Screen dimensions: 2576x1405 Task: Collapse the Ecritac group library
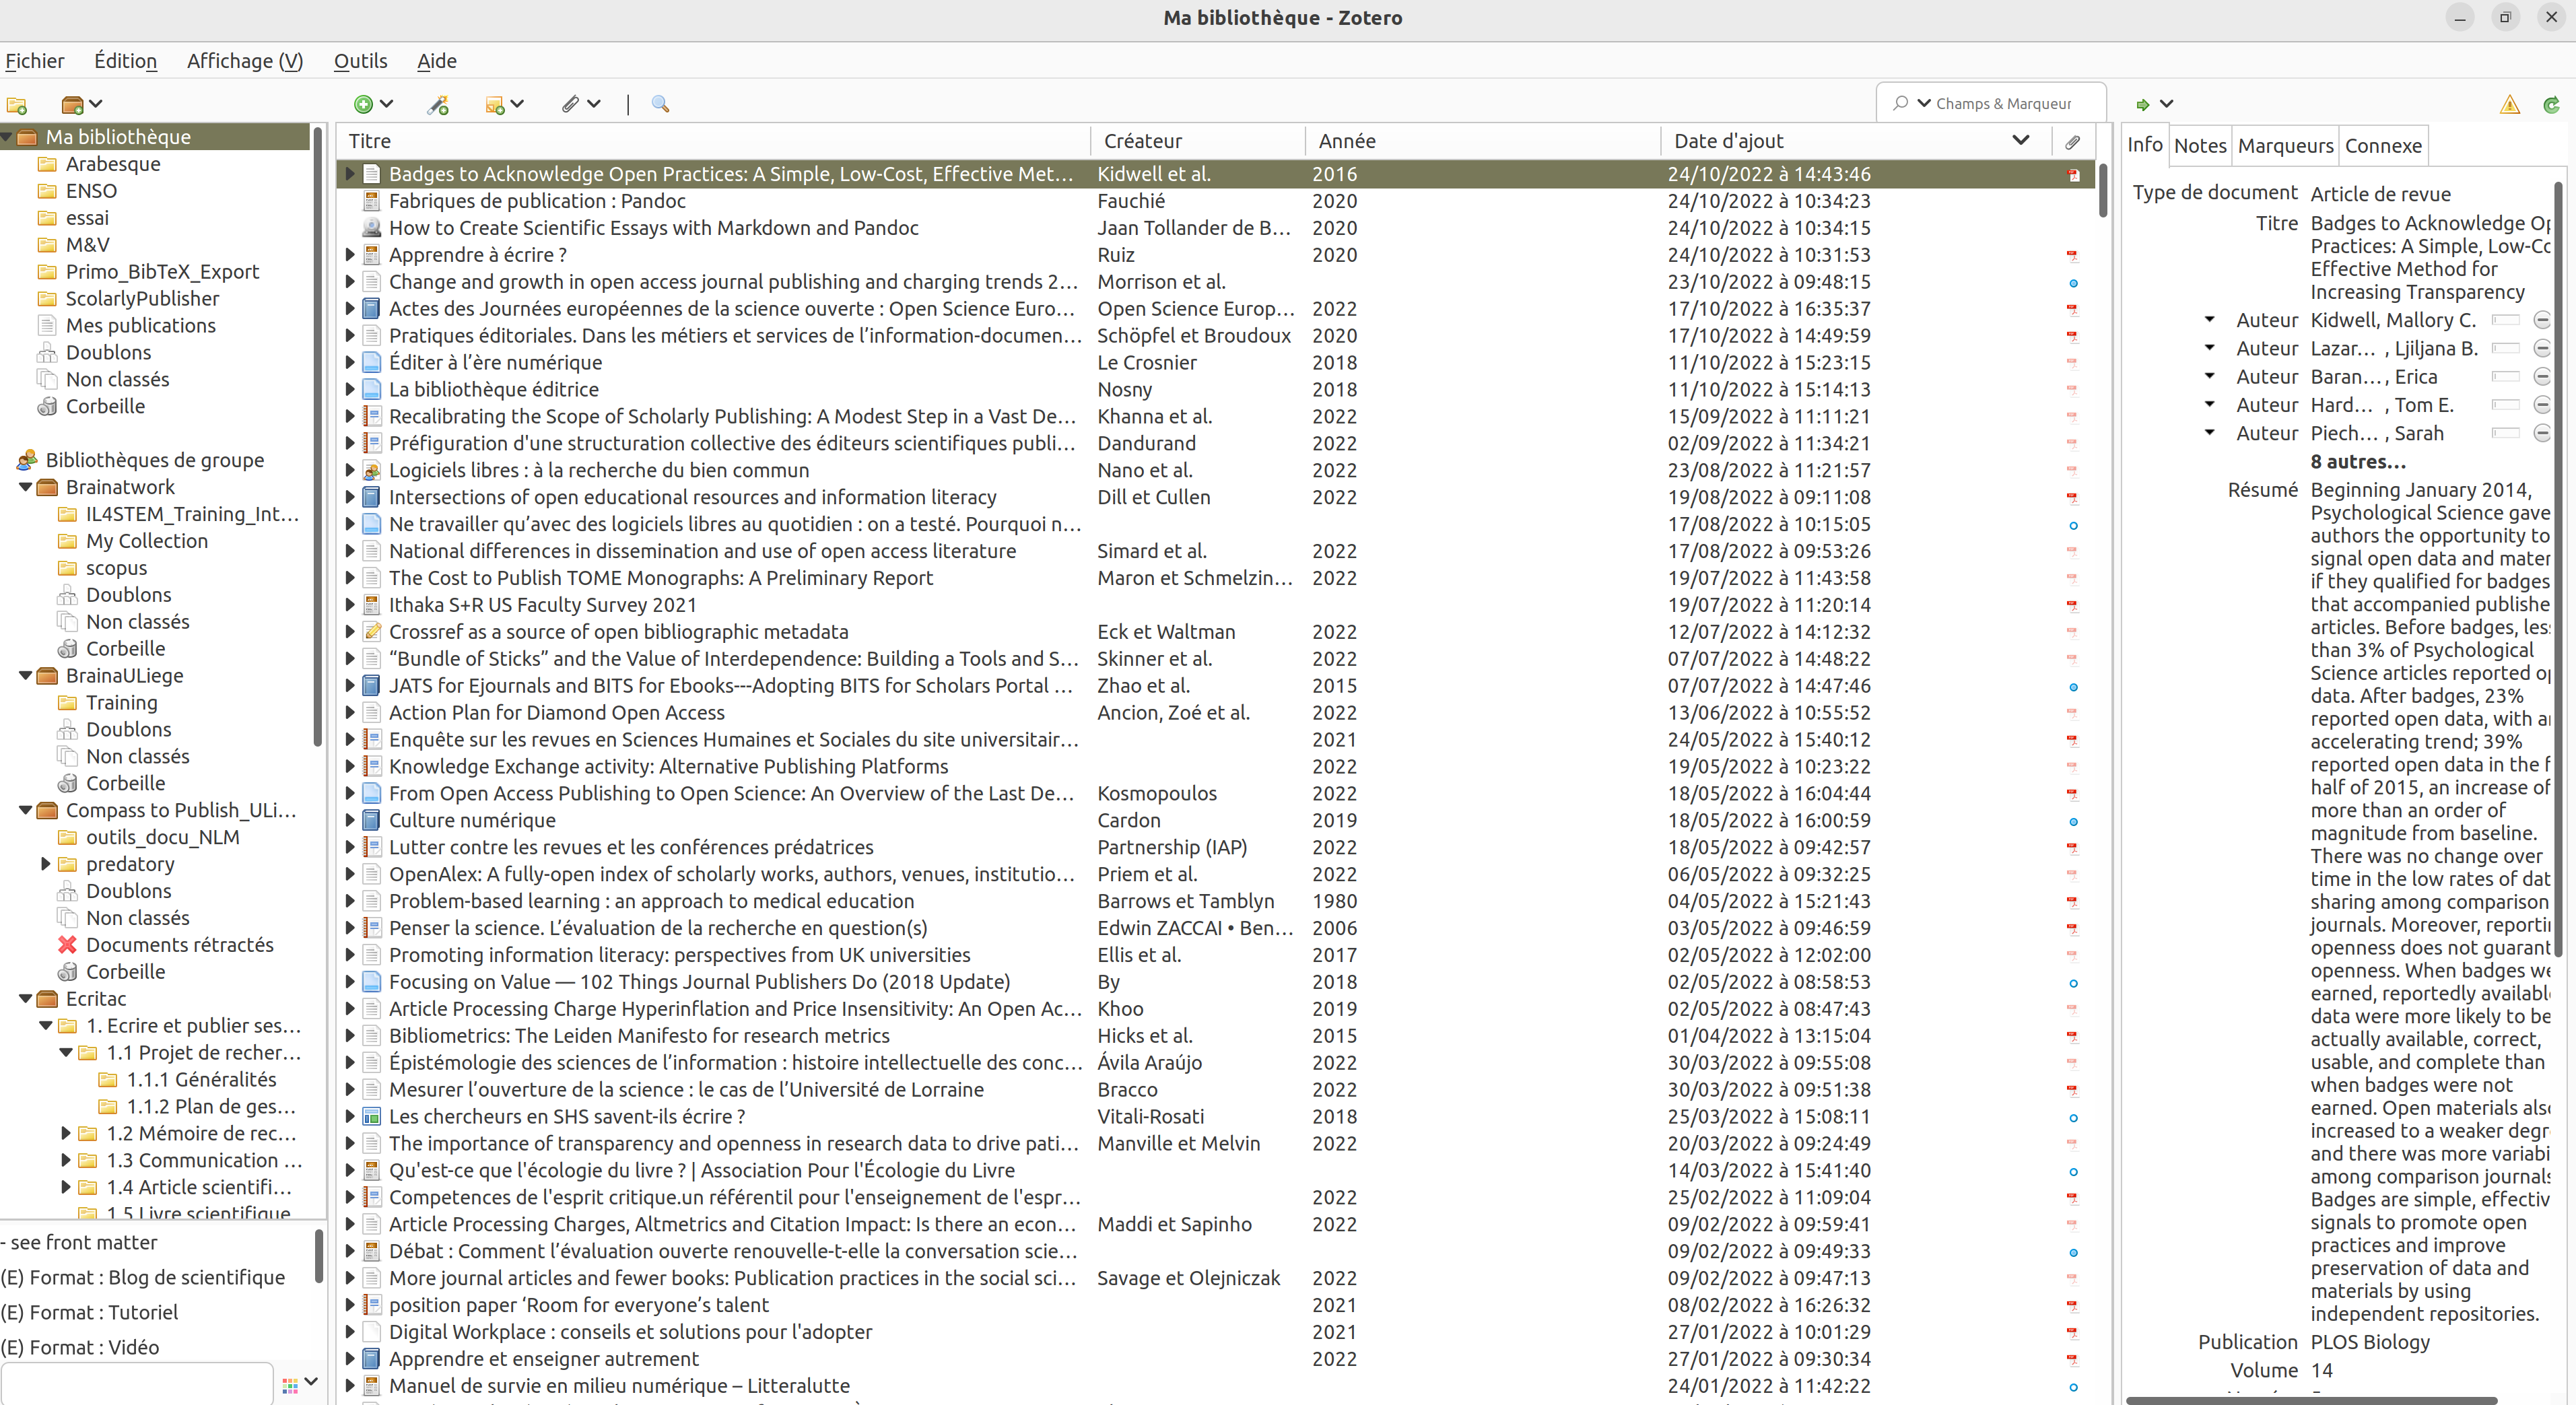point(25,999)
